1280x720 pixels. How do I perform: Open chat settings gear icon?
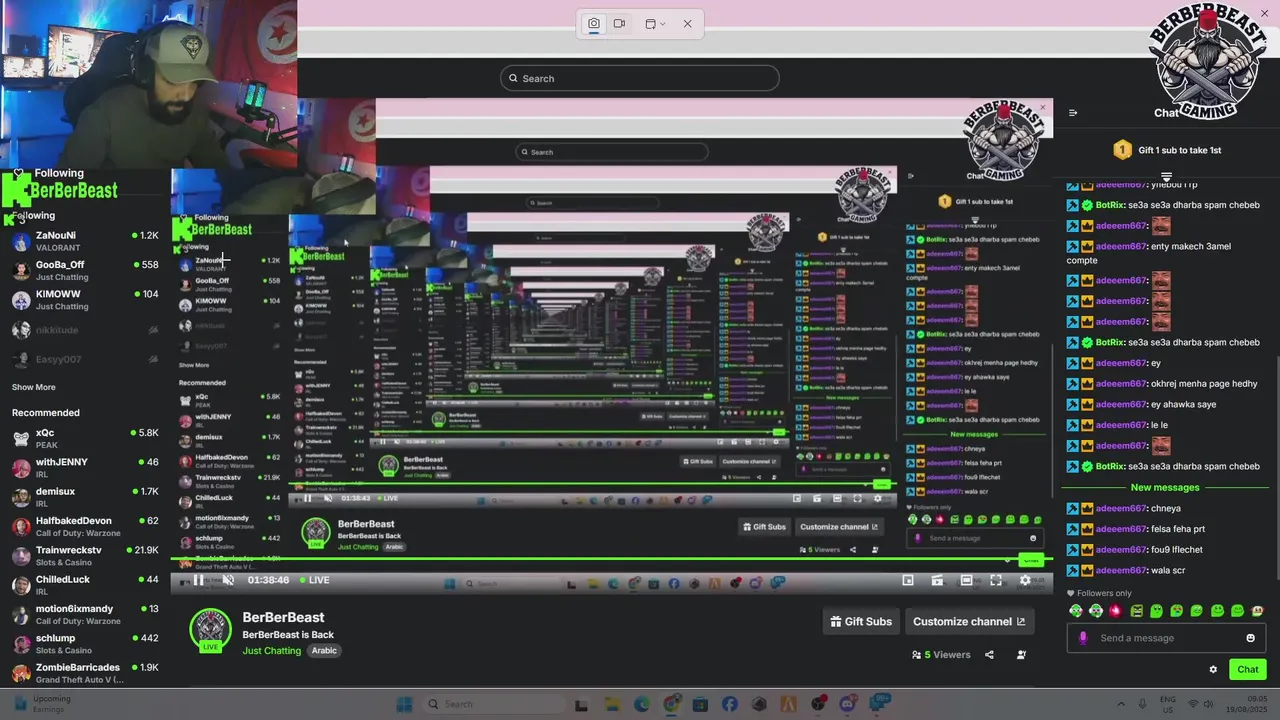click(1213, 670)
